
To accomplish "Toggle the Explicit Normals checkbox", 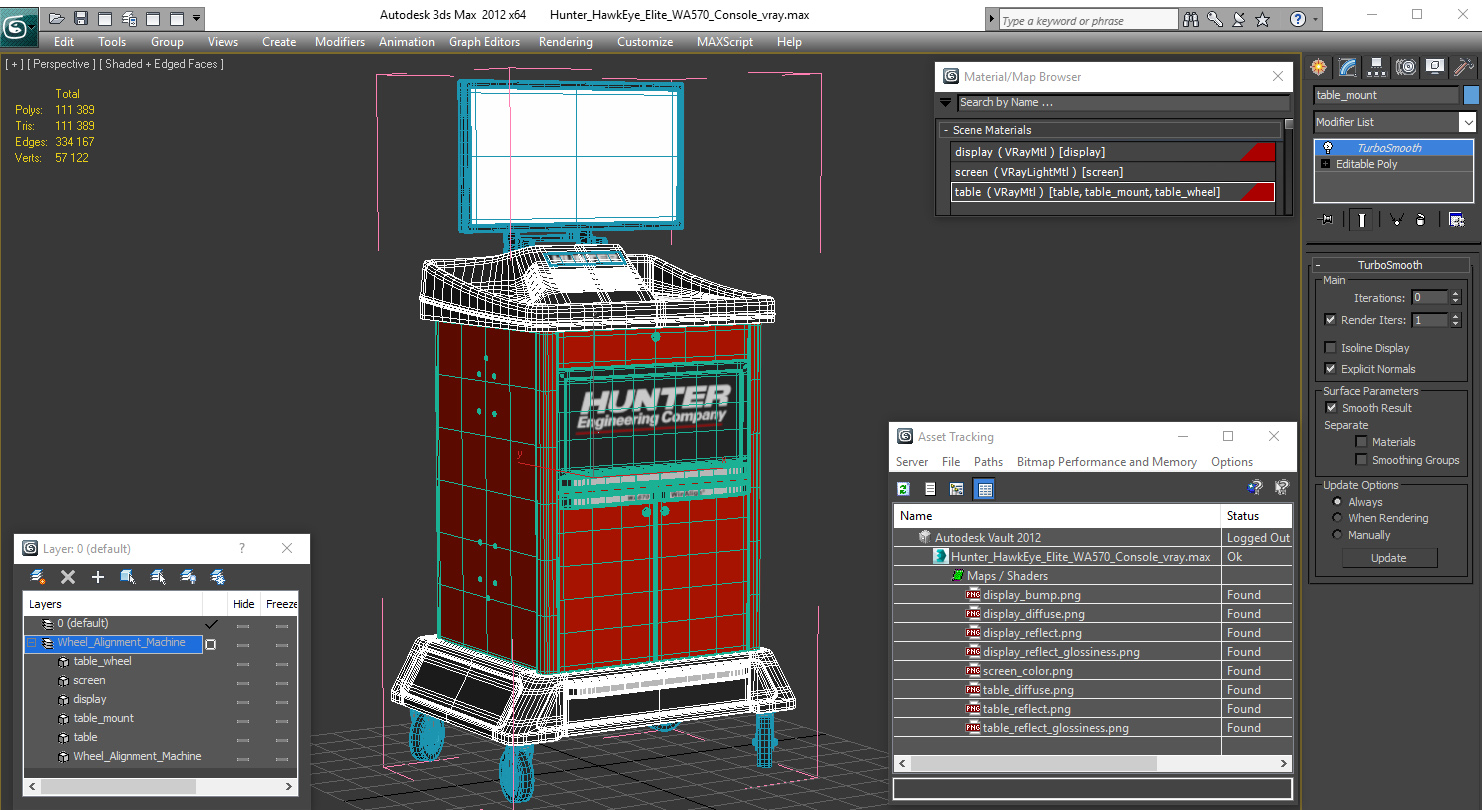I will 1330,369.
